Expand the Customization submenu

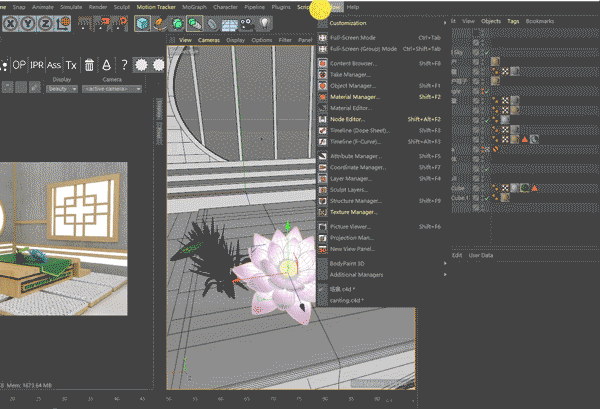coord(382,23)
